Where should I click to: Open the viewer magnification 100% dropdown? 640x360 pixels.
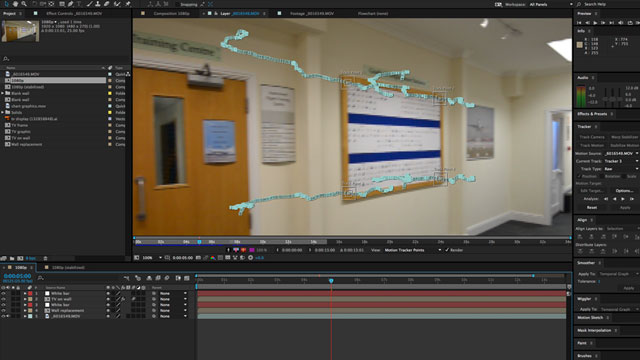[152, 258]
